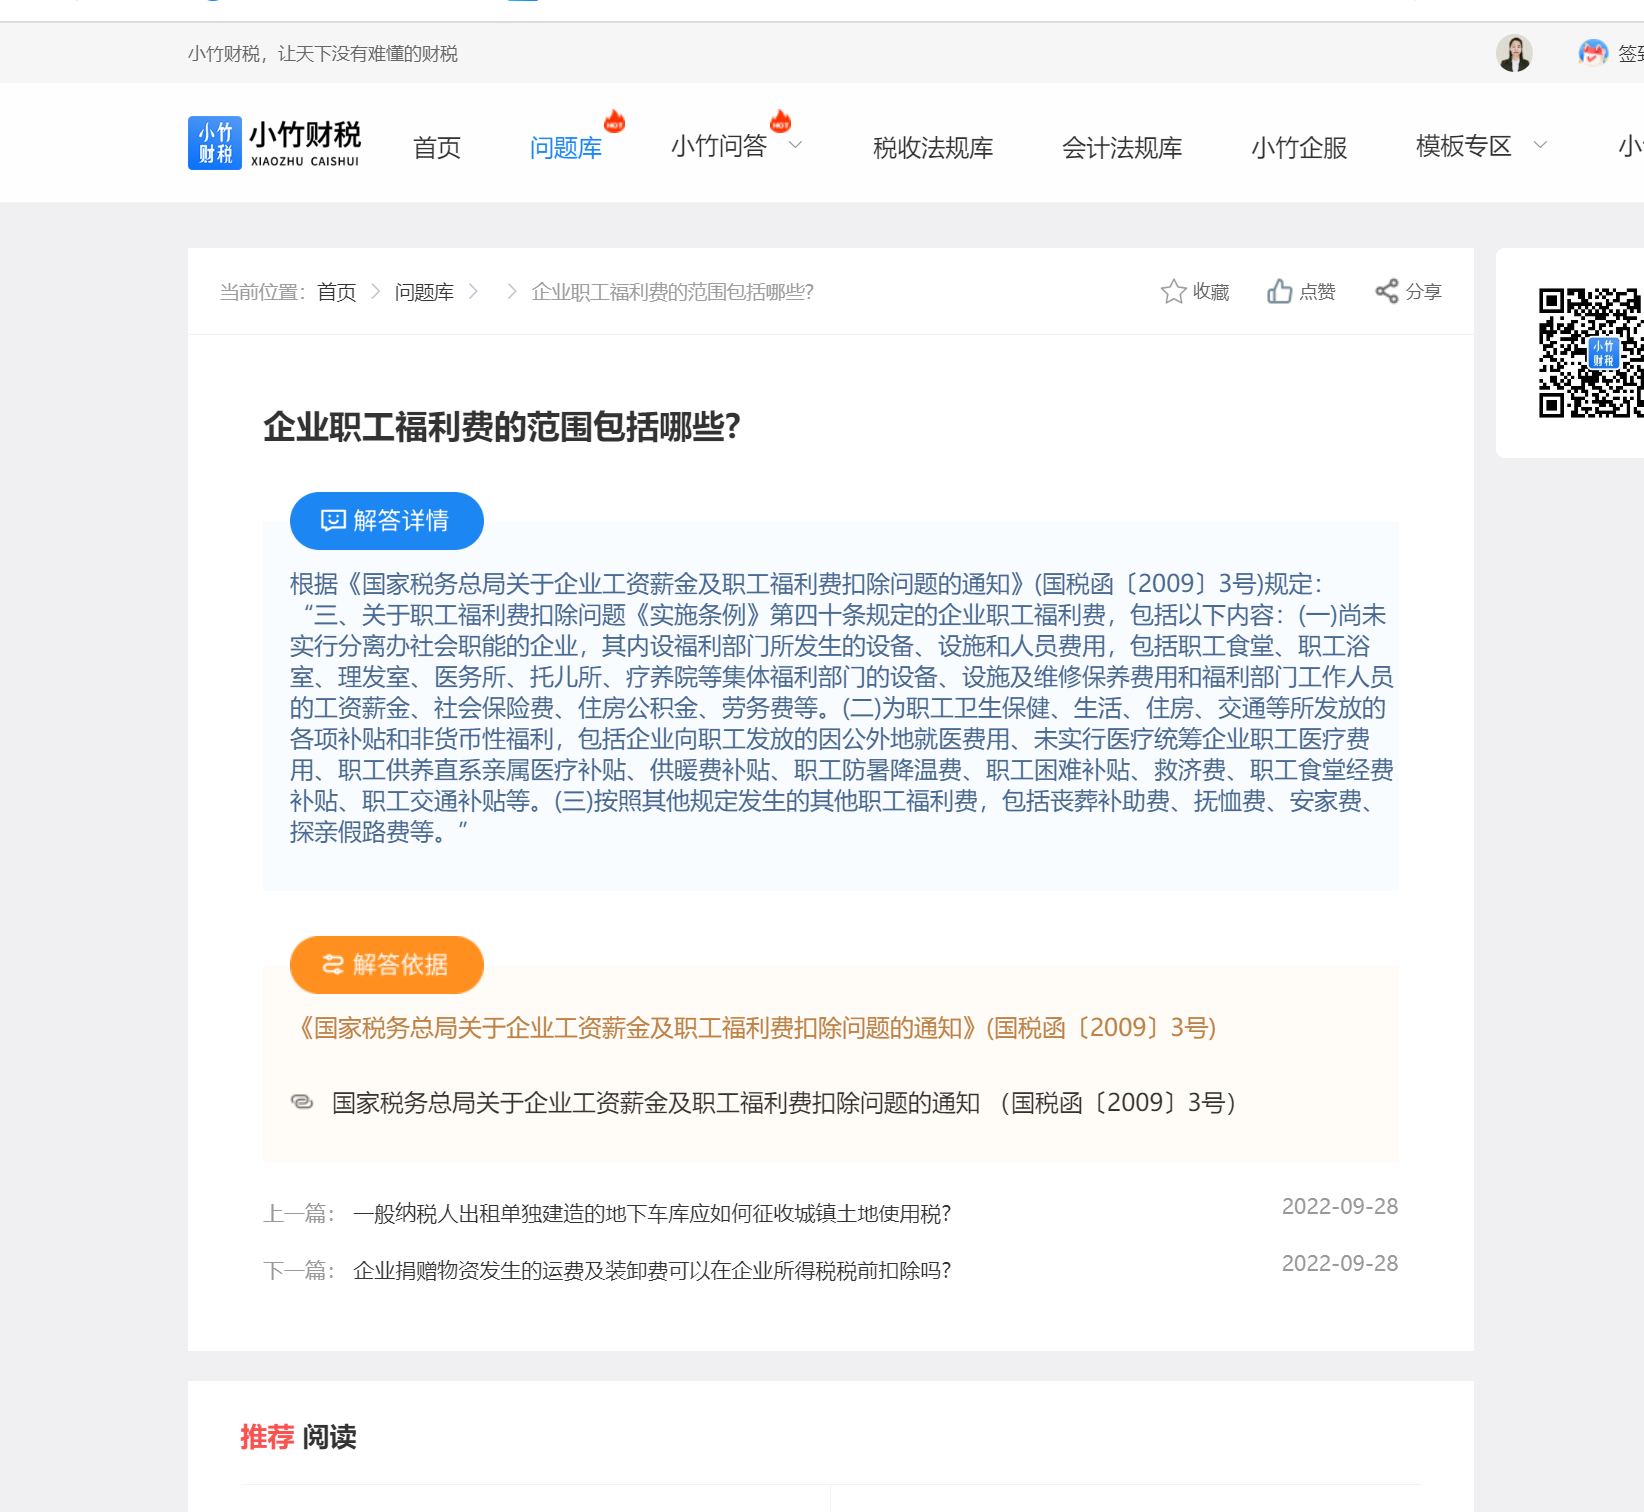This screenshot has height=1512, width=1644.
Task: Click the 小竹财税 logo
Action: pyautogui.click(x=275, y=144)
